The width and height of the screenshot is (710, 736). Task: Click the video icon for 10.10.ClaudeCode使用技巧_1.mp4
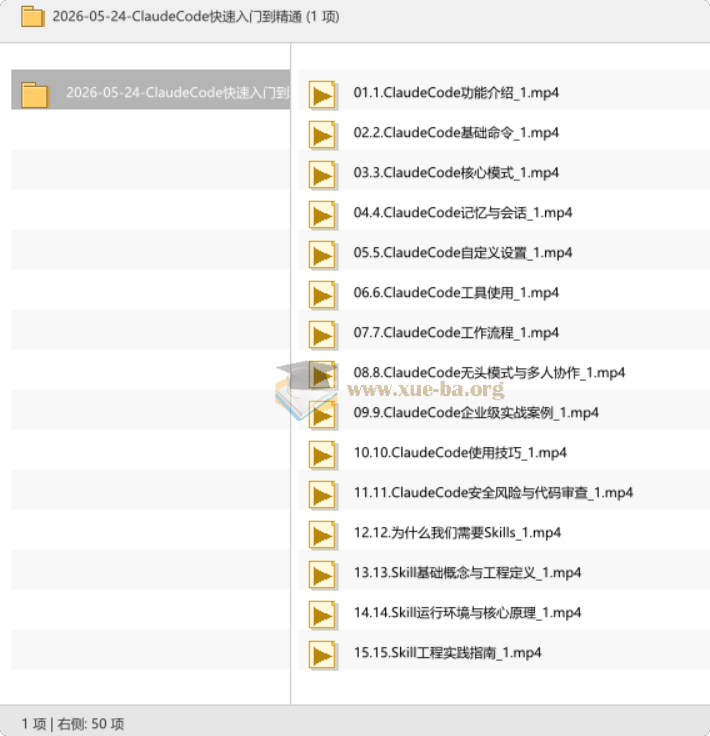point(322,455)
